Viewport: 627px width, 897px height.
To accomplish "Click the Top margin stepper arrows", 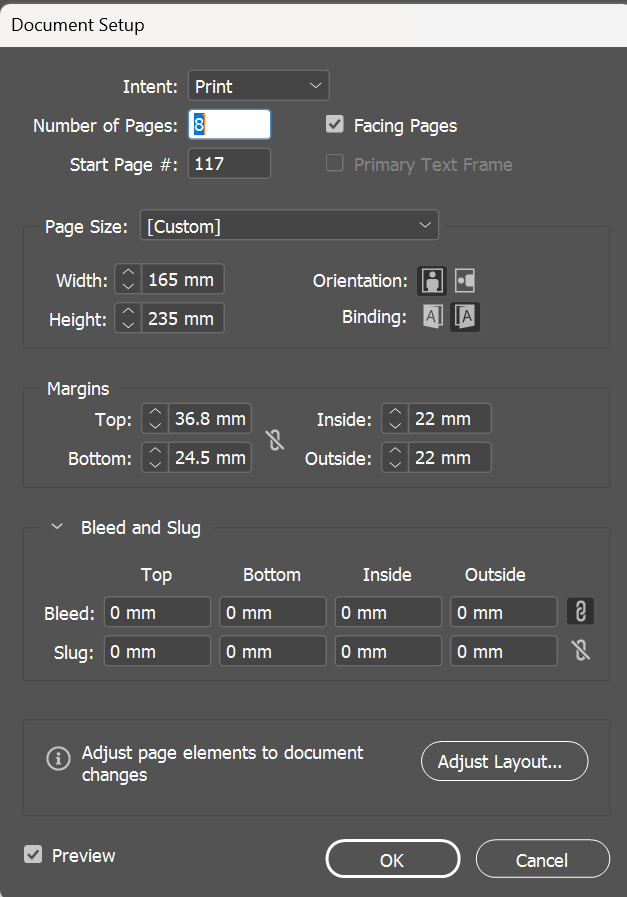I will pos(154,419).
